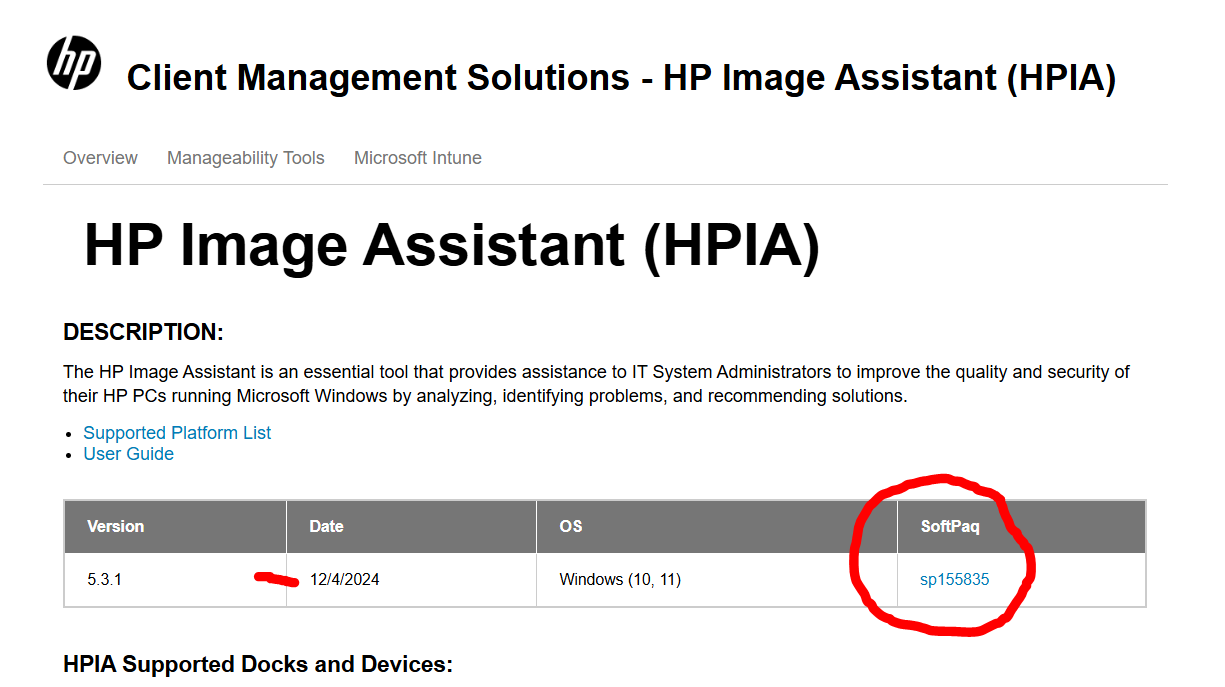Download SoftPaq sp155835
Screen dimensions: 1225x687
point(954,579)
